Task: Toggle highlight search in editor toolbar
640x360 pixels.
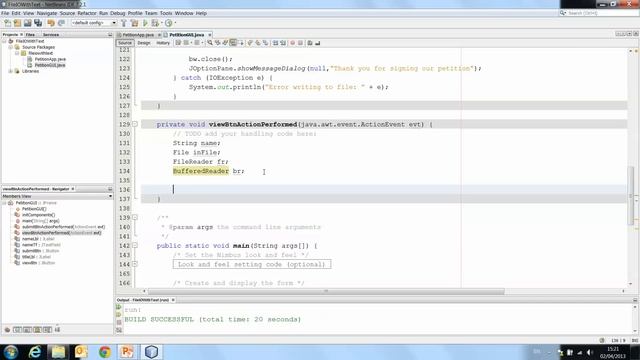Action: click(x=233, y=43)
